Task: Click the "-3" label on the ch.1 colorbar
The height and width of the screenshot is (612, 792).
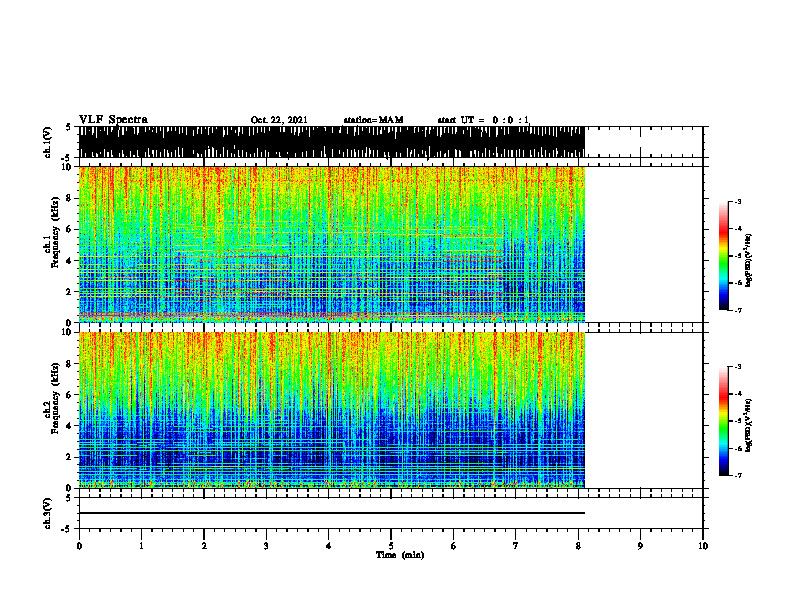Action: point(737,201)
